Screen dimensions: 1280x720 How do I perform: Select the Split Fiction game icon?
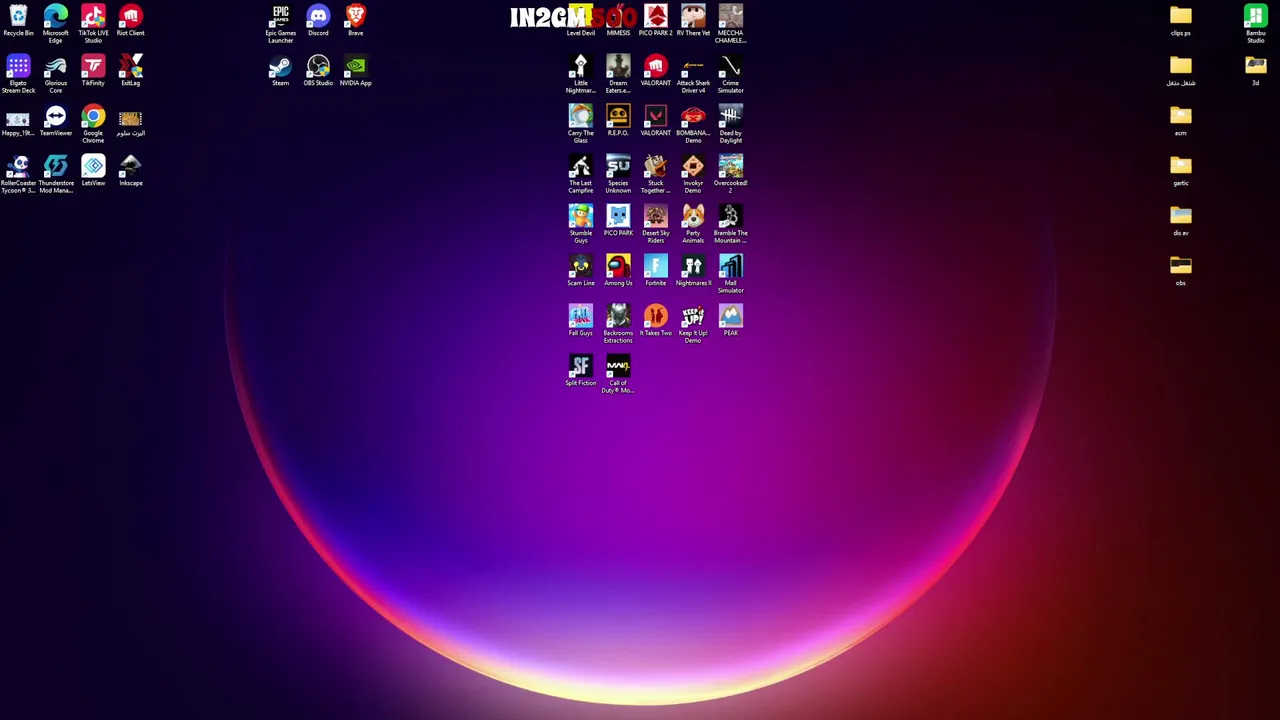581,366
